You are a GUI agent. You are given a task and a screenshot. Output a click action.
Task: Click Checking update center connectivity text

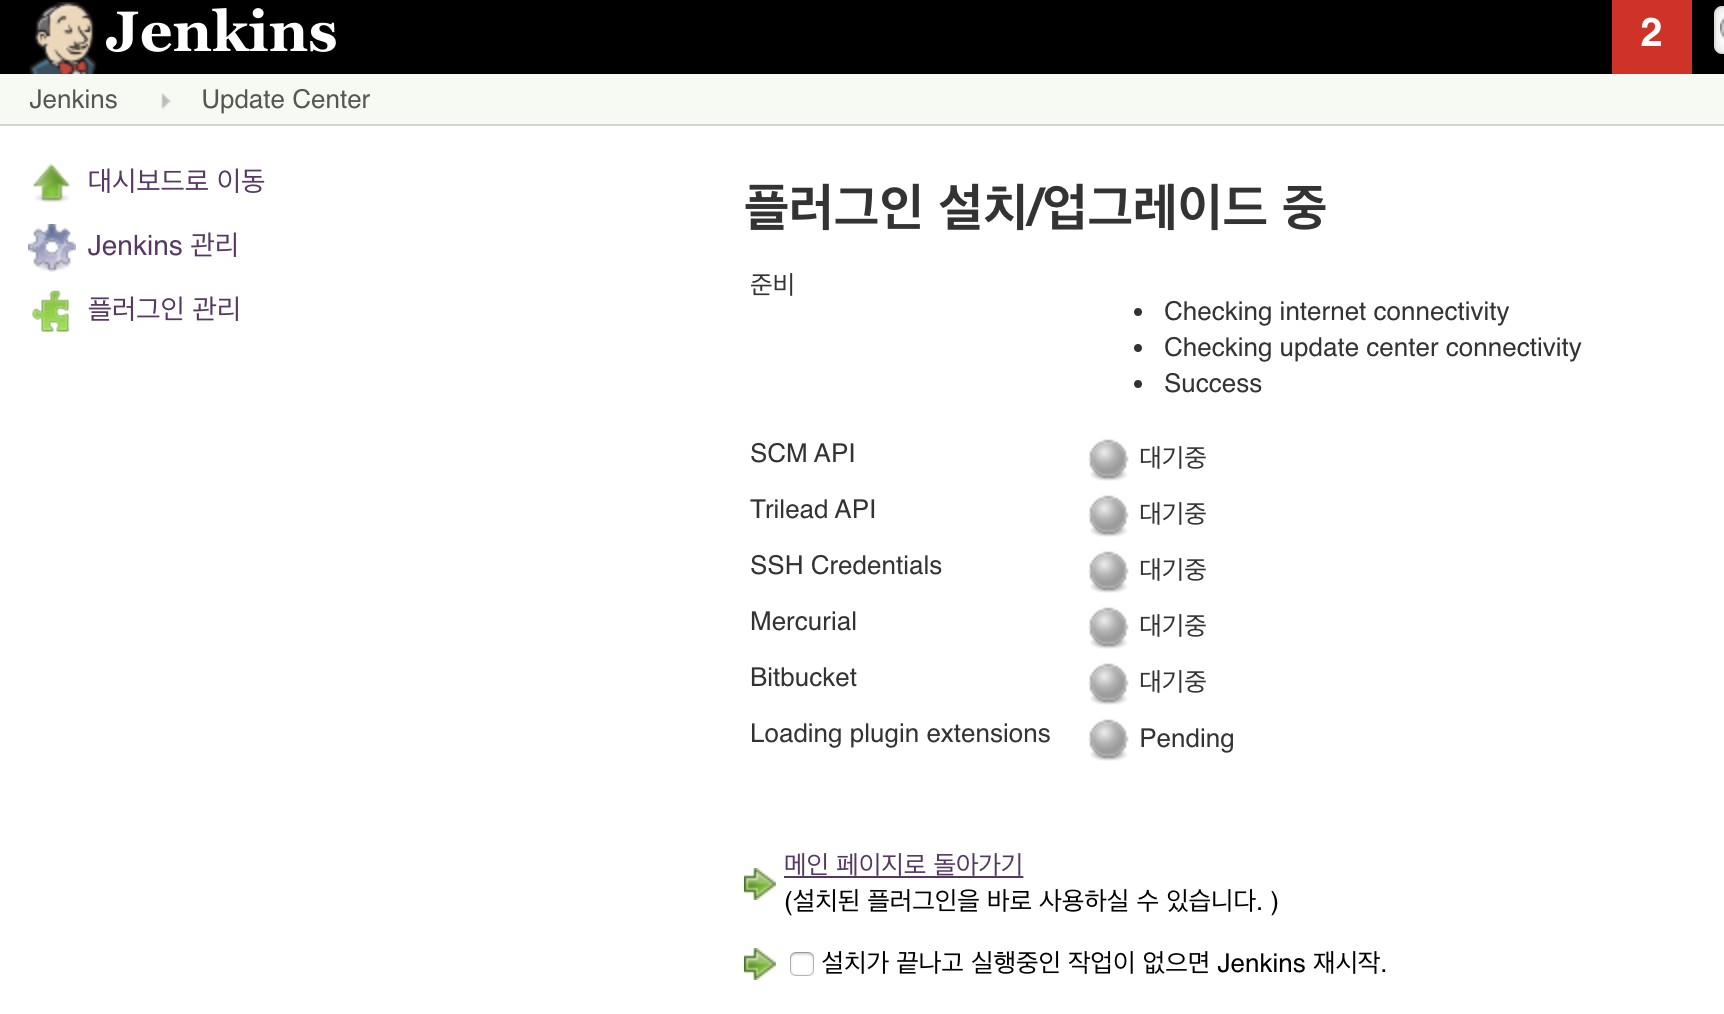click(x=1372, y=347)
